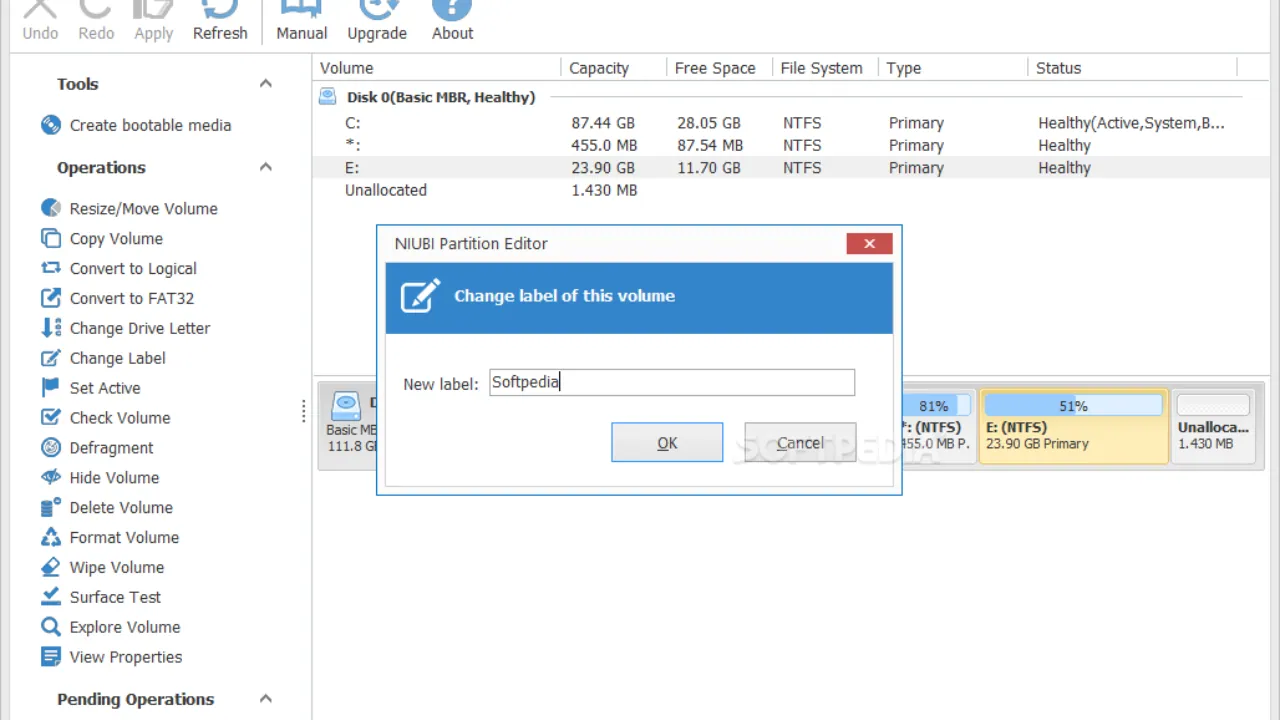Select the E: (NTFS) partition block
This screenshot has width=1280, height=720.
click(1074, 426)
